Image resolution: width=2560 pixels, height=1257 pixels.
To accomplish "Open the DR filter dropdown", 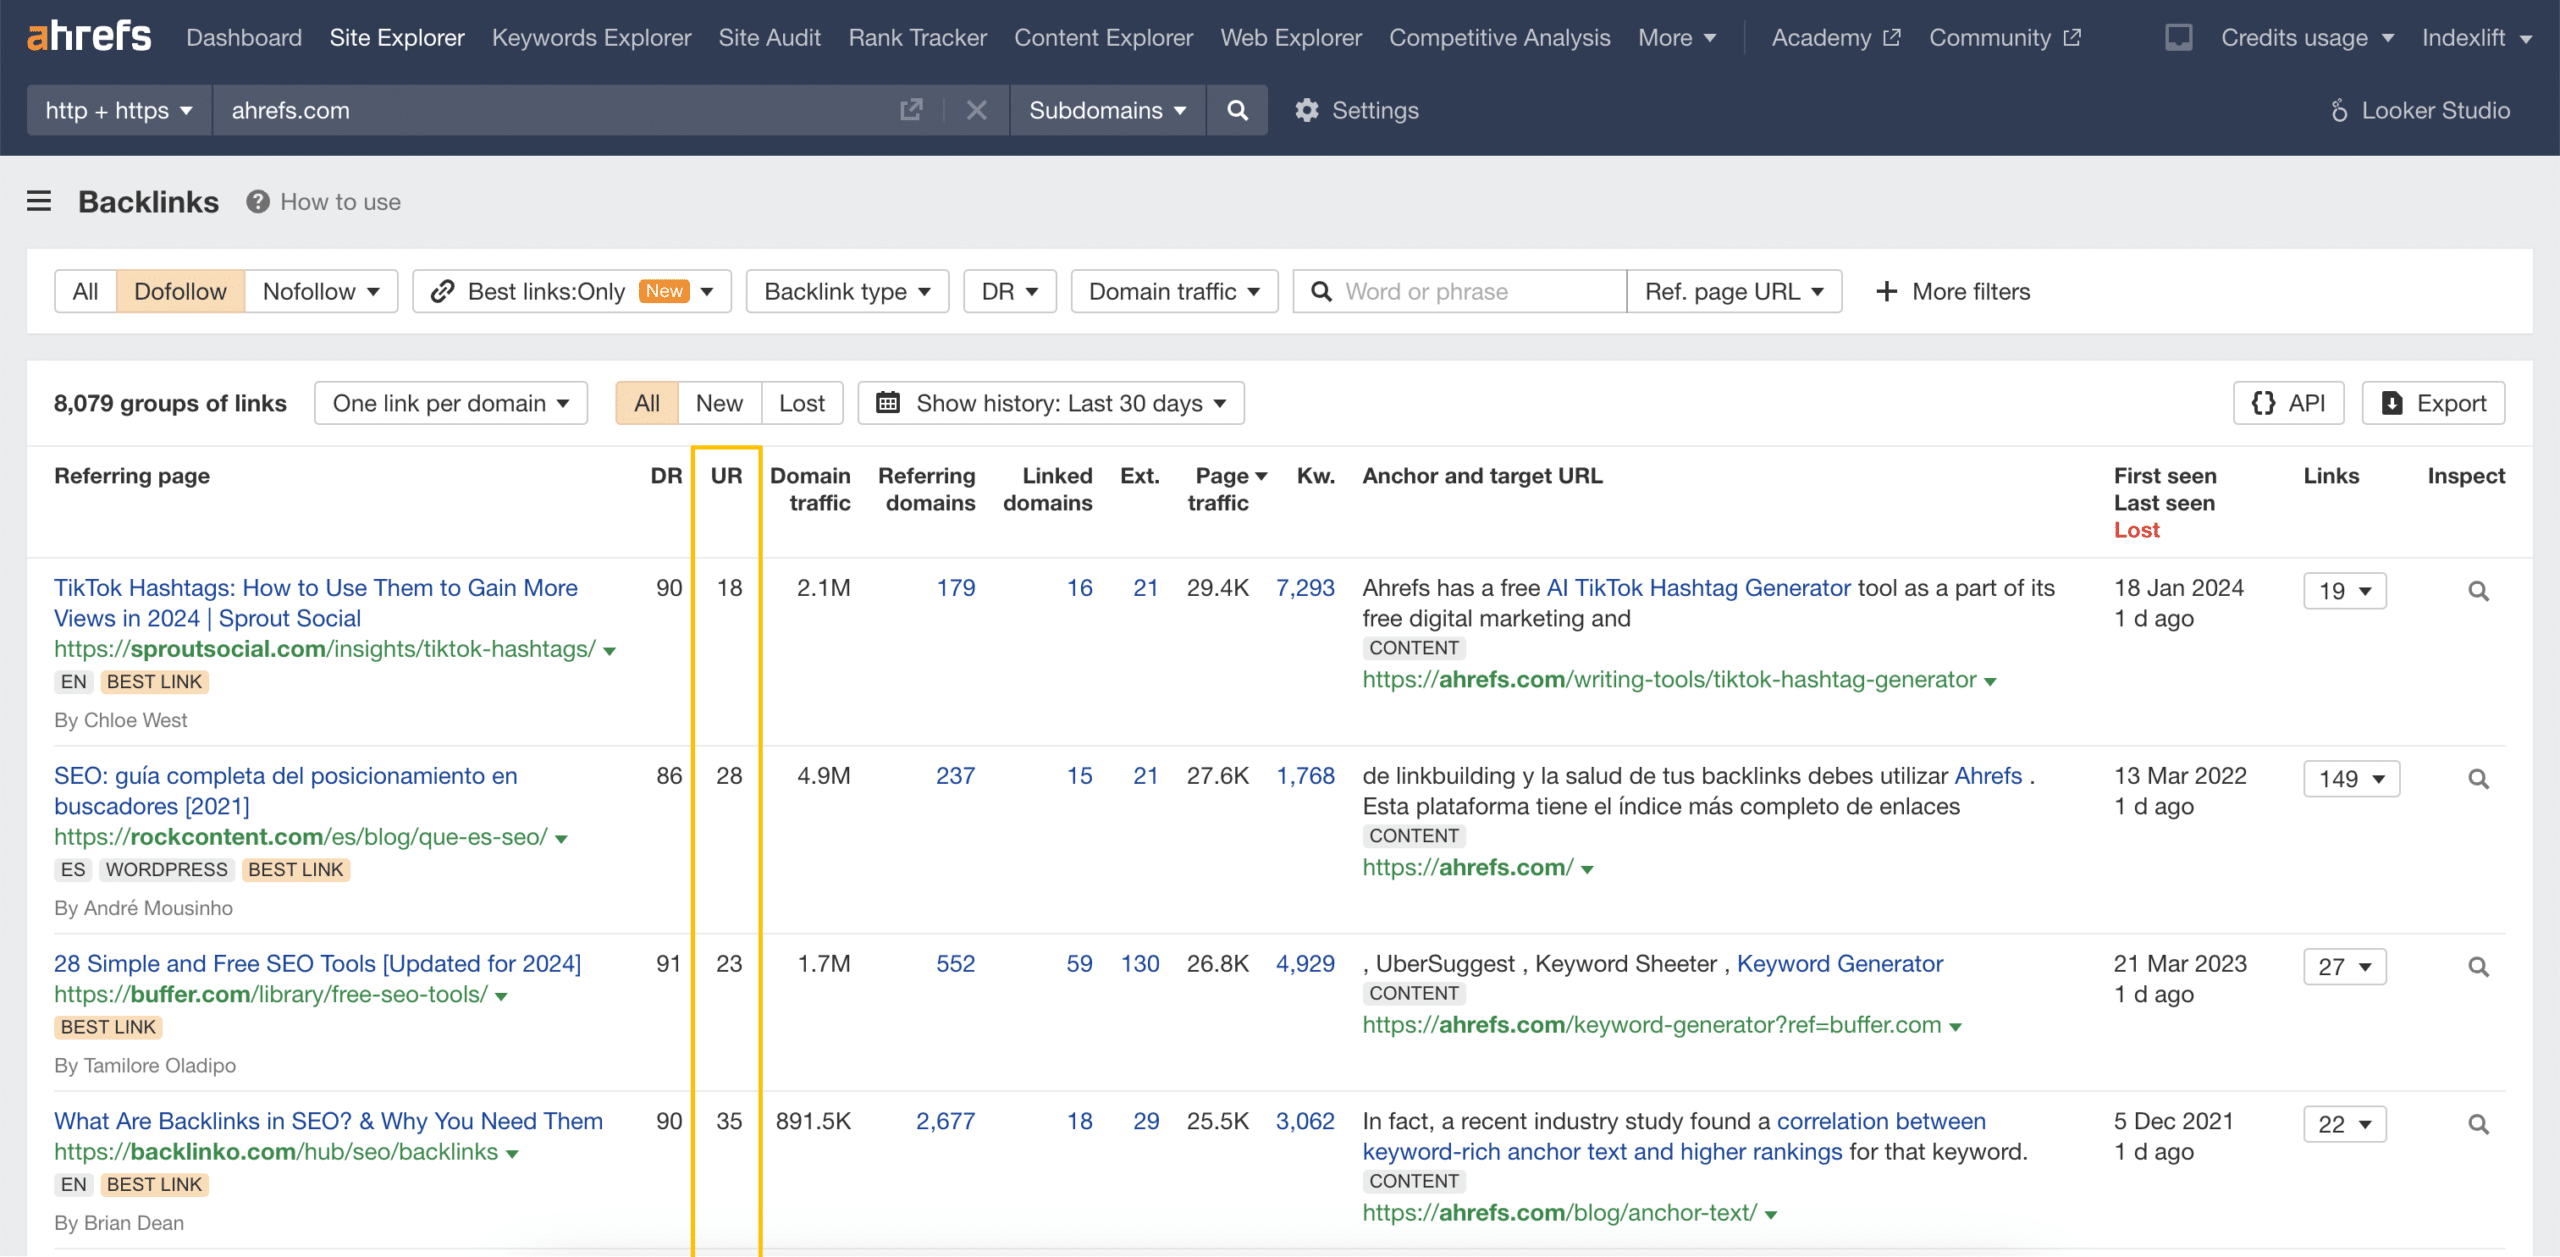I will point(1010,292).
